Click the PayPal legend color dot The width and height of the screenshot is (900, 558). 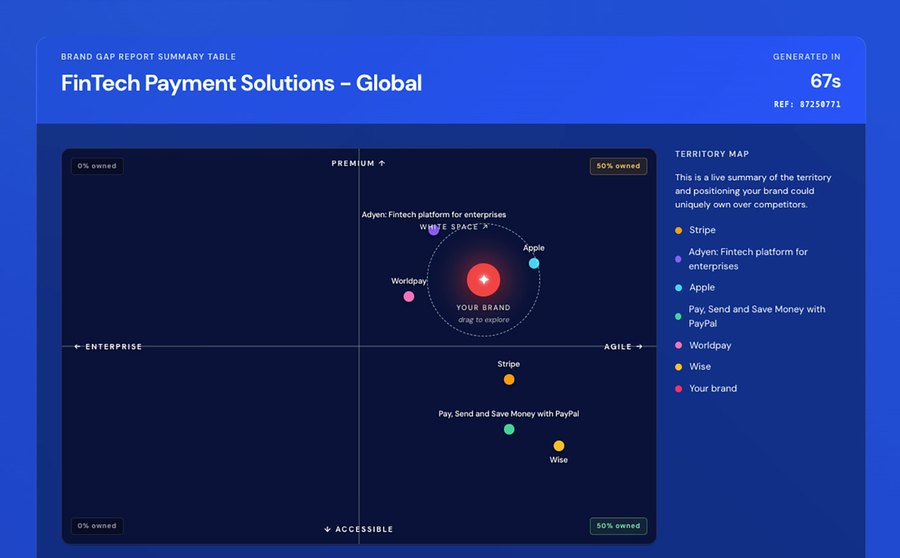tap(678, 316)
